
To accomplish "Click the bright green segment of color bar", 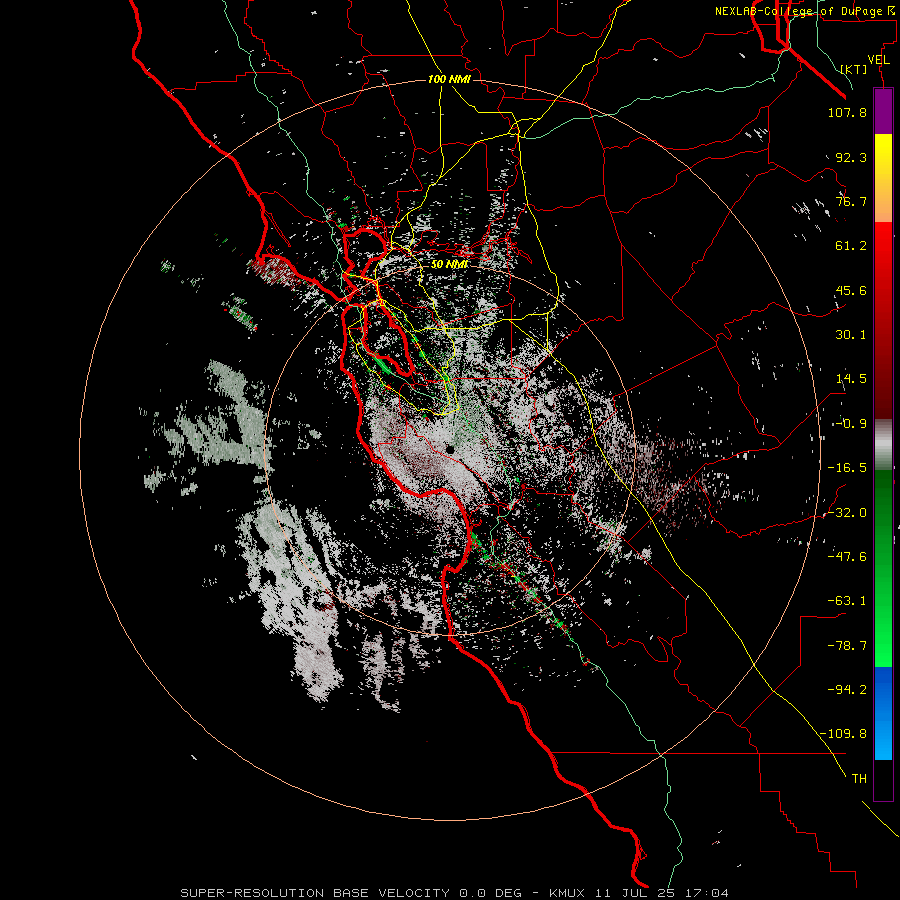I will 883,568.
